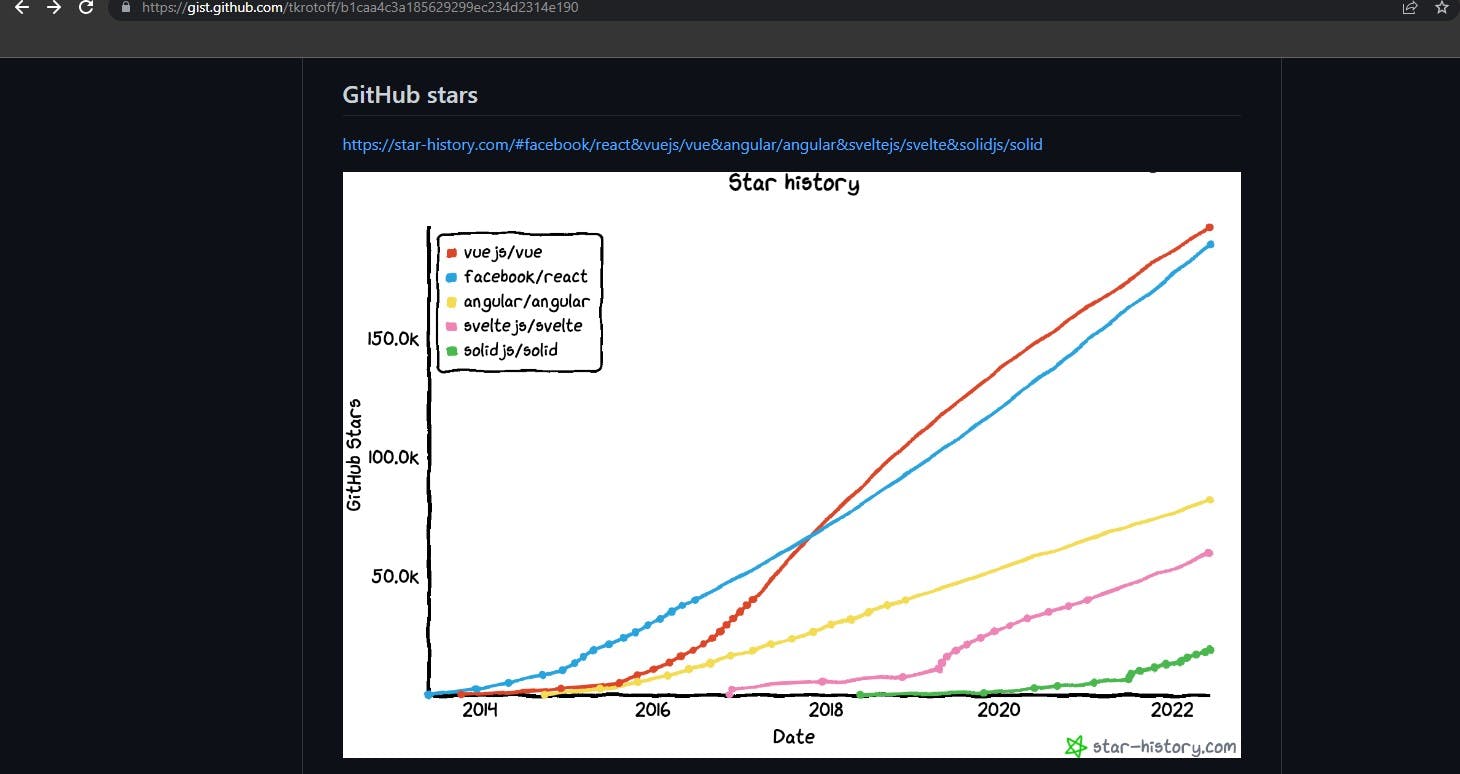Click the browser back arrow
The height and width of the screenshot is (774, 1460).
click(x=22, y=7)
